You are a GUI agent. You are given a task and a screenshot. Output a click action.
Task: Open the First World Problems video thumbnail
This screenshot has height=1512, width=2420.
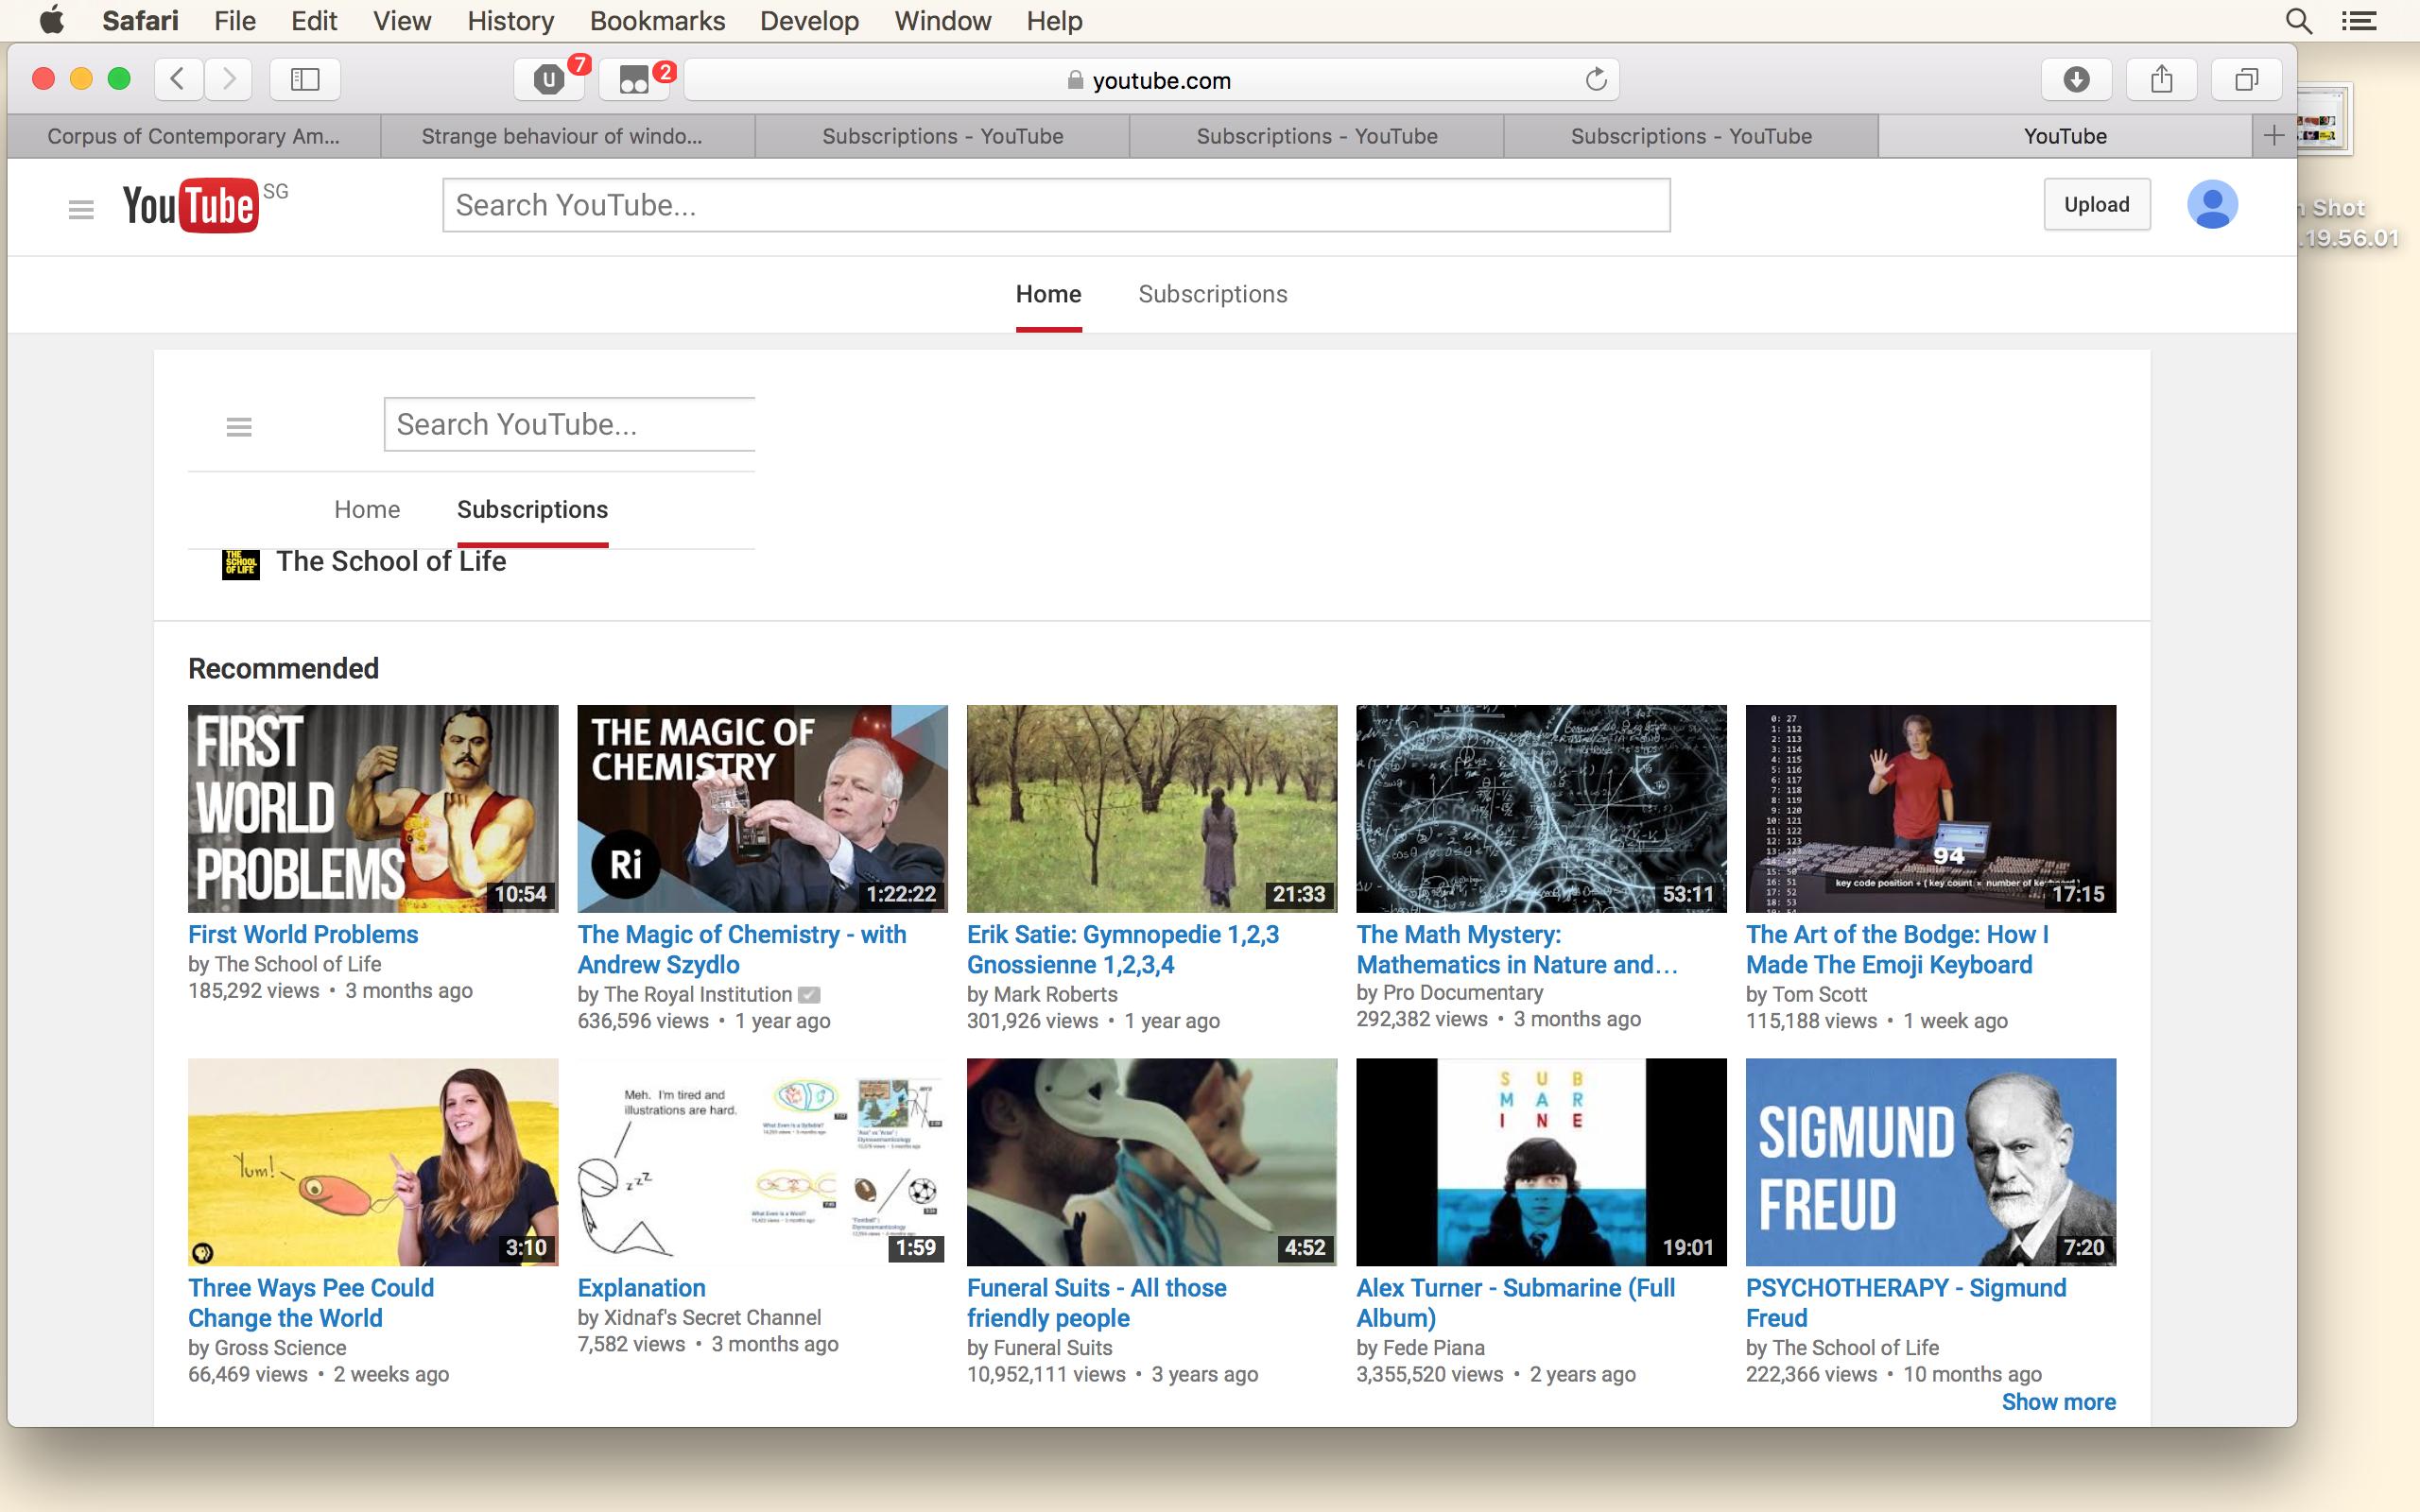tap(373, 808)
